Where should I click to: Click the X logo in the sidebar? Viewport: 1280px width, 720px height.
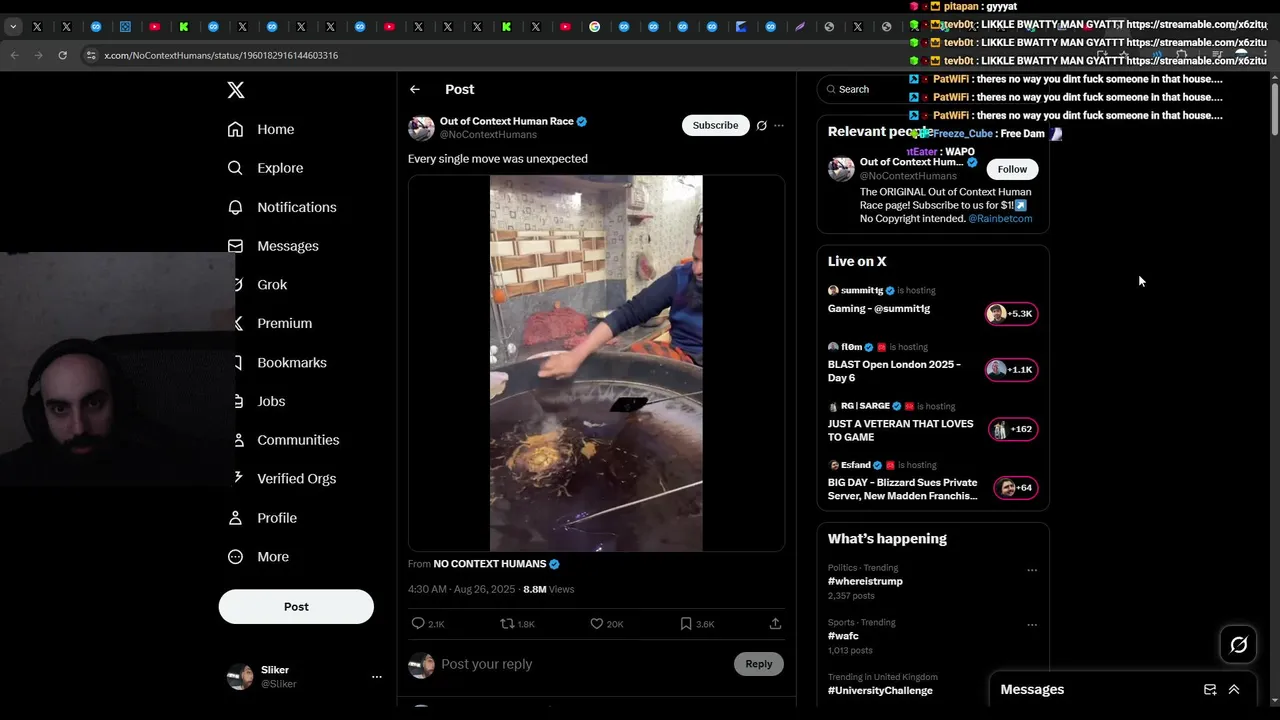coord(236,90)
